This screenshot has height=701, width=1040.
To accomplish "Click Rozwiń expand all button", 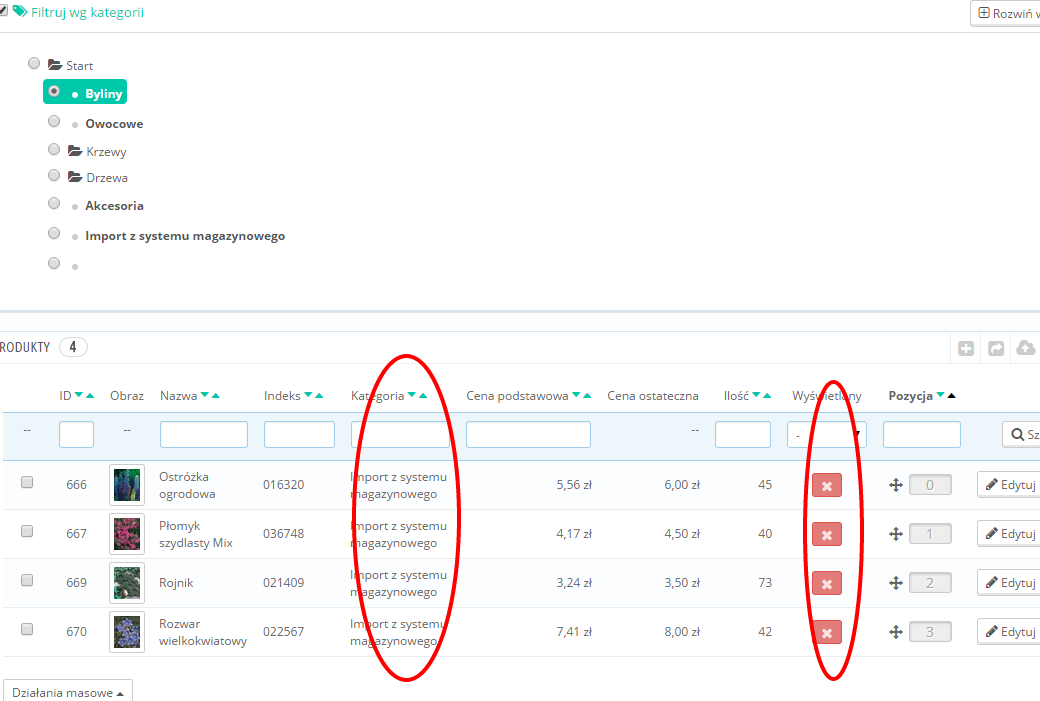I will (1006, 13).
